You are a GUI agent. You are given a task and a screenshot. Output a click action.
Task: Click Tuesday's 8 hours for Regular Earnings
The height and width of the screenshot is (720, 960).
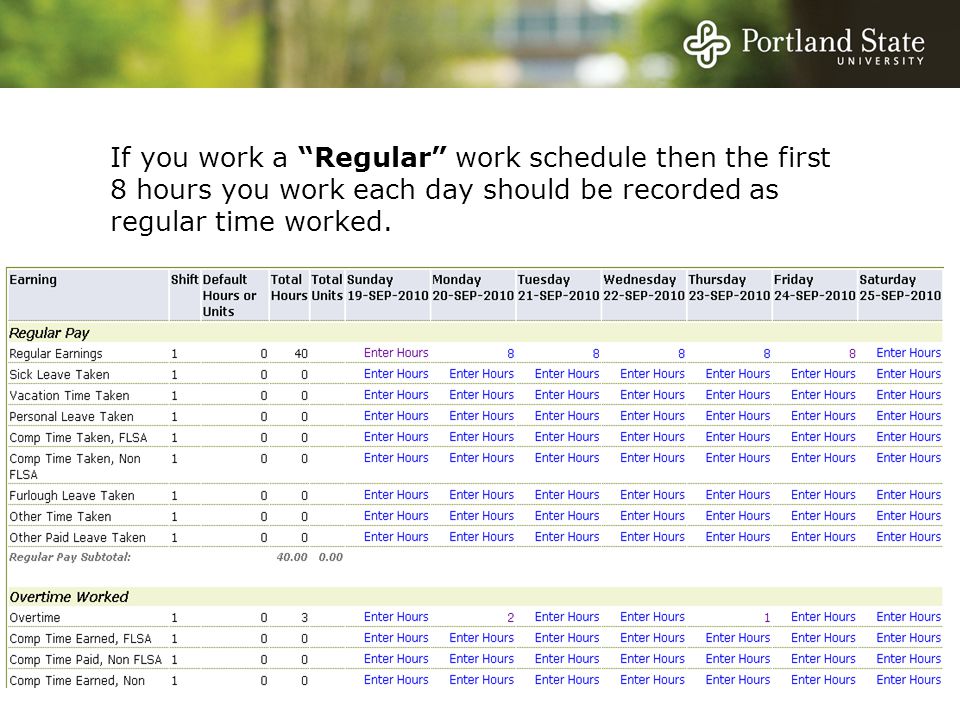[596, 353]
